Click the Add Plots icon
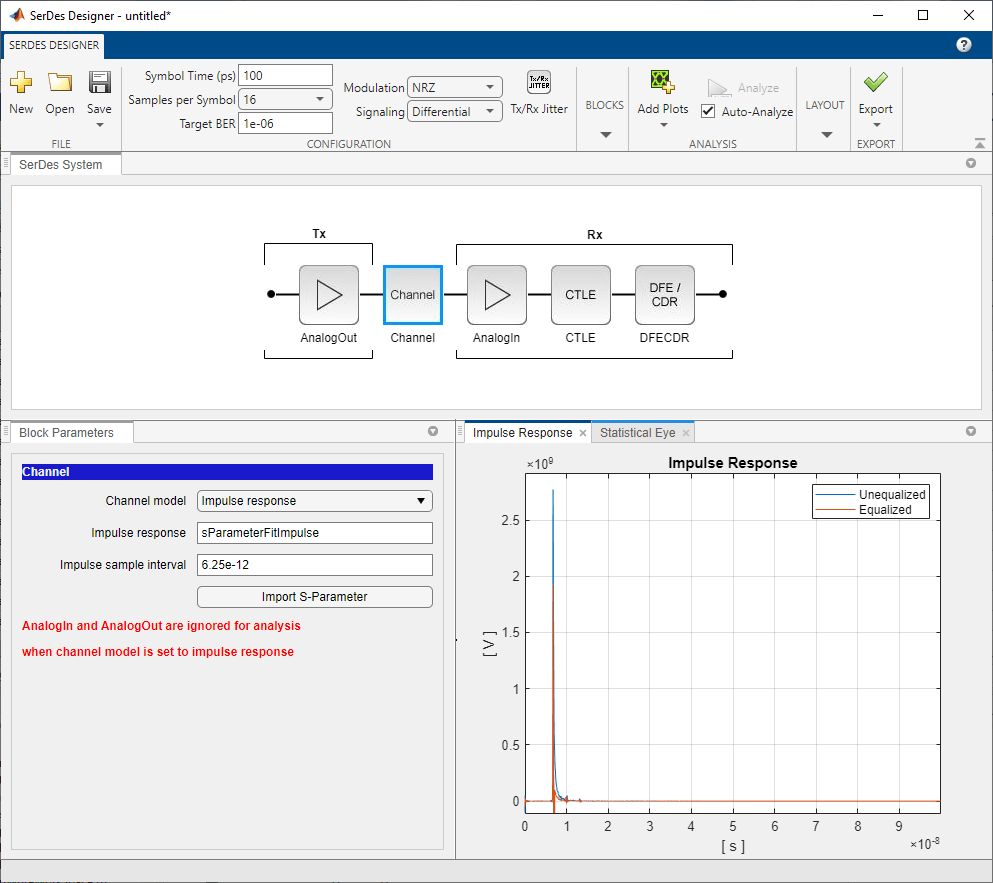The image size is (993, 883). point(662,82)
